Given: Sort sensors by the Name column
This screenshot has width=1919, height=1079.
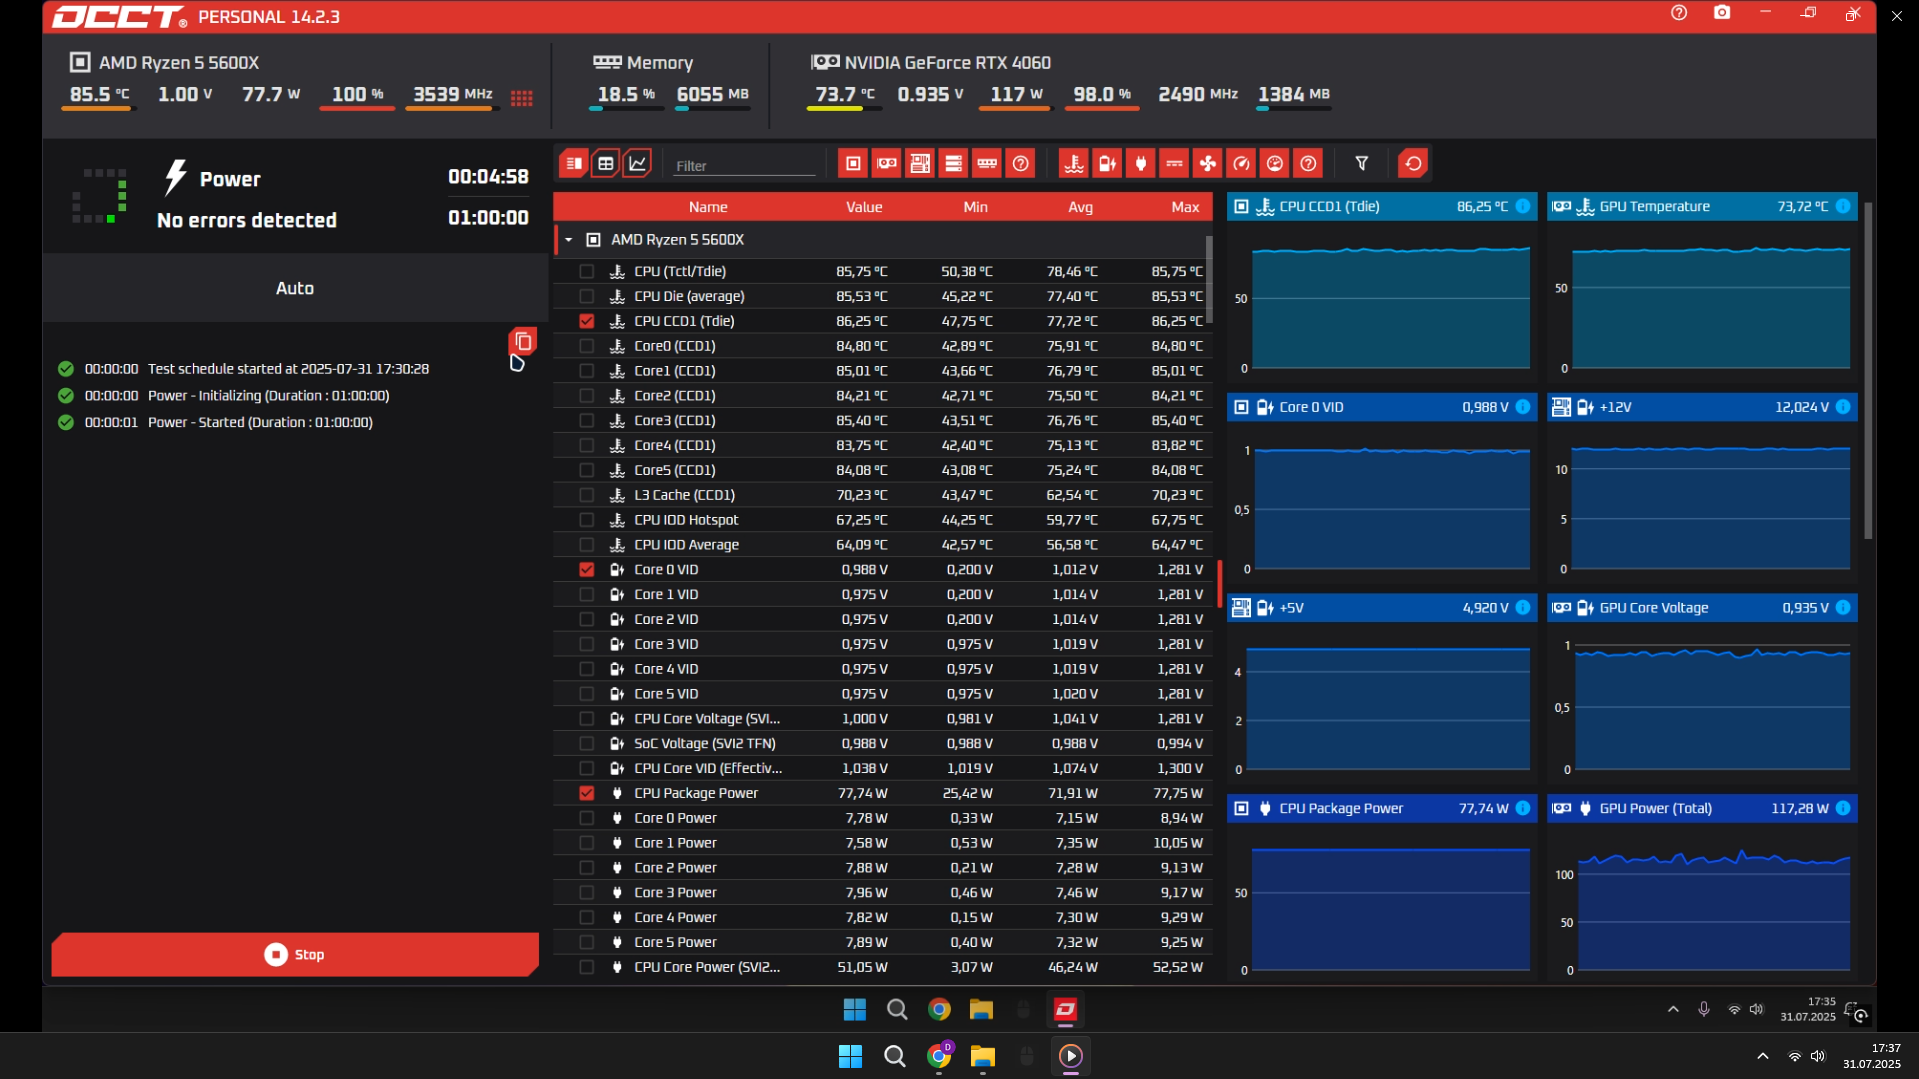Looking at the screenshot, I should 708,207.
